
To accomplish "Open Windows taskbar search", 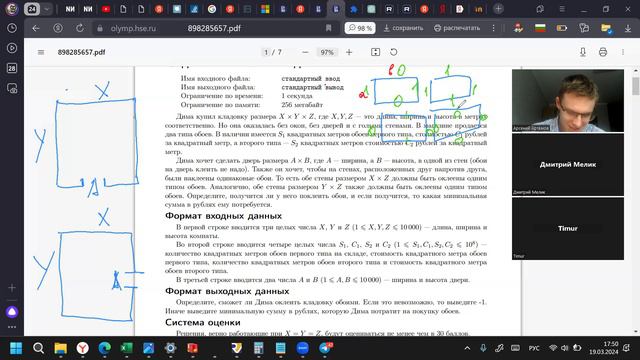I will [38, 348].
